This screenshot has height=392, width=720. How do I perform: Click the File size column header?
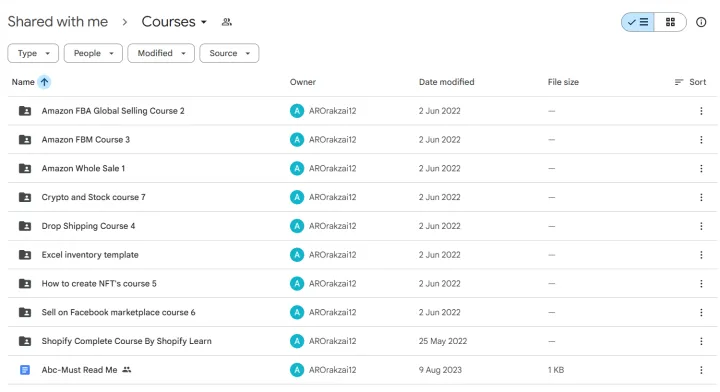(x=563, y=82)
